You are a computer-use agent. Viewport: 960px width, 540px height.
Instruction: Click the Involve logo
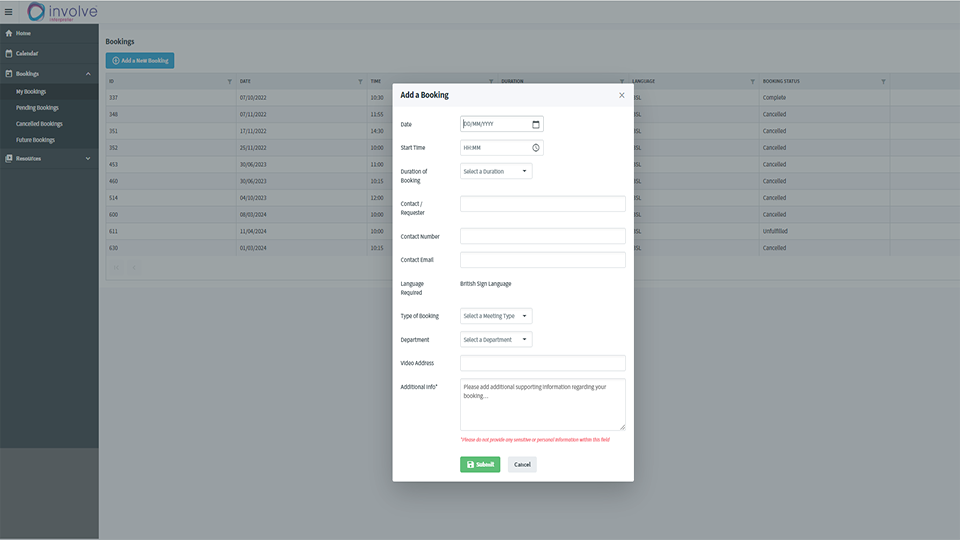click(62, 12)
